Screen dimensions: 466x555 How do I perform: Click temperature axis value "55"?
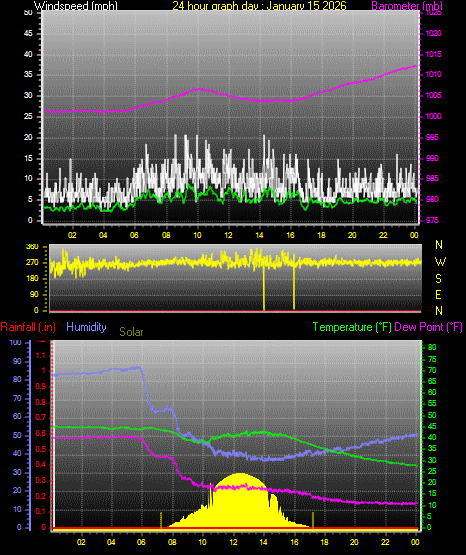(x=432, y=403)
